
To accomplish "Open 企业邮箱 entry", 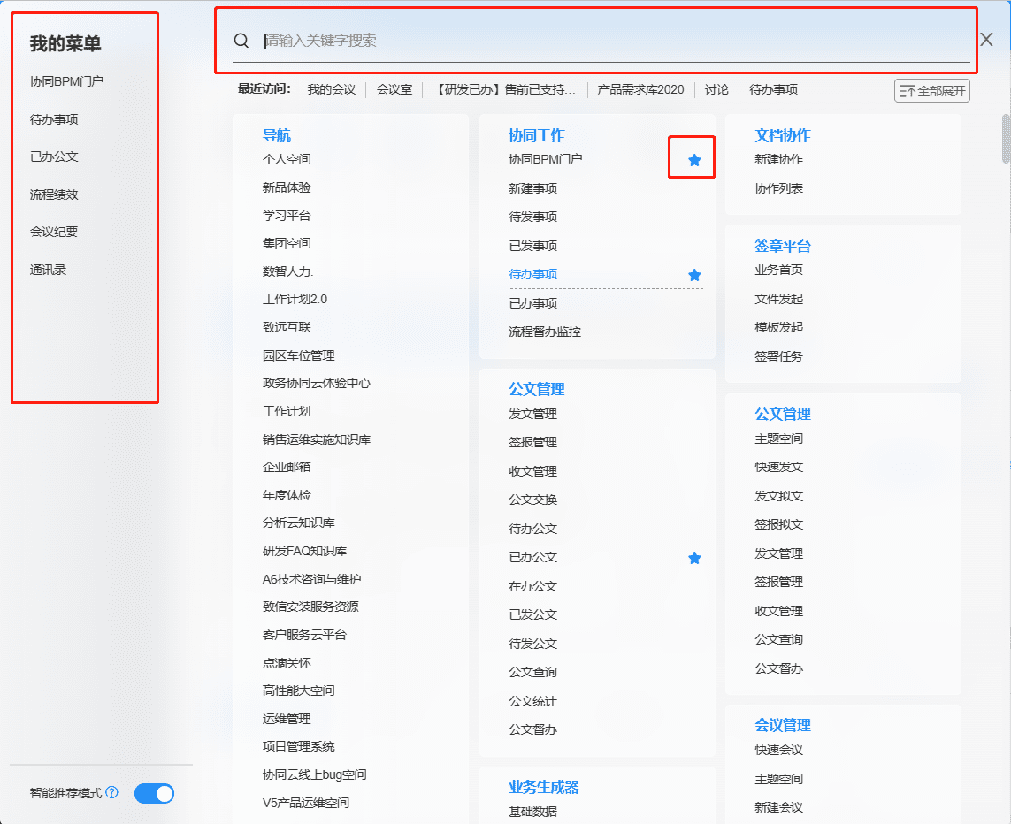I will tap(286, 467).
